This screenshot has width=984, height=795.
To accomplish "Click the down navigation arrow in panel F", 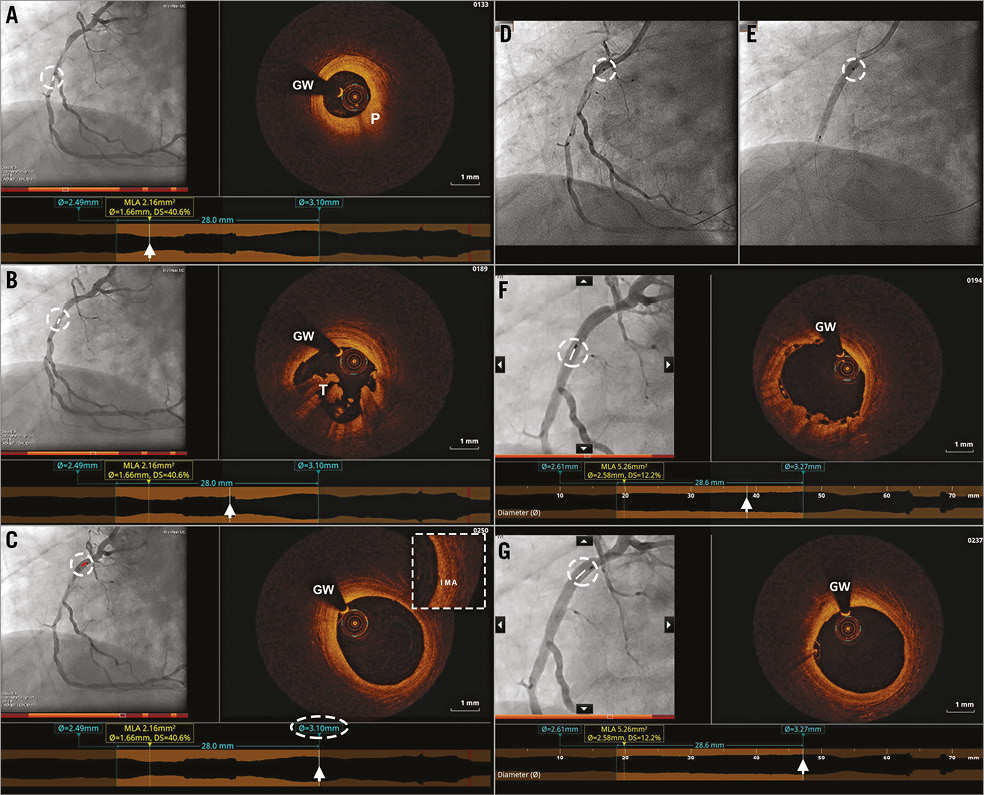I will (584, 448).
